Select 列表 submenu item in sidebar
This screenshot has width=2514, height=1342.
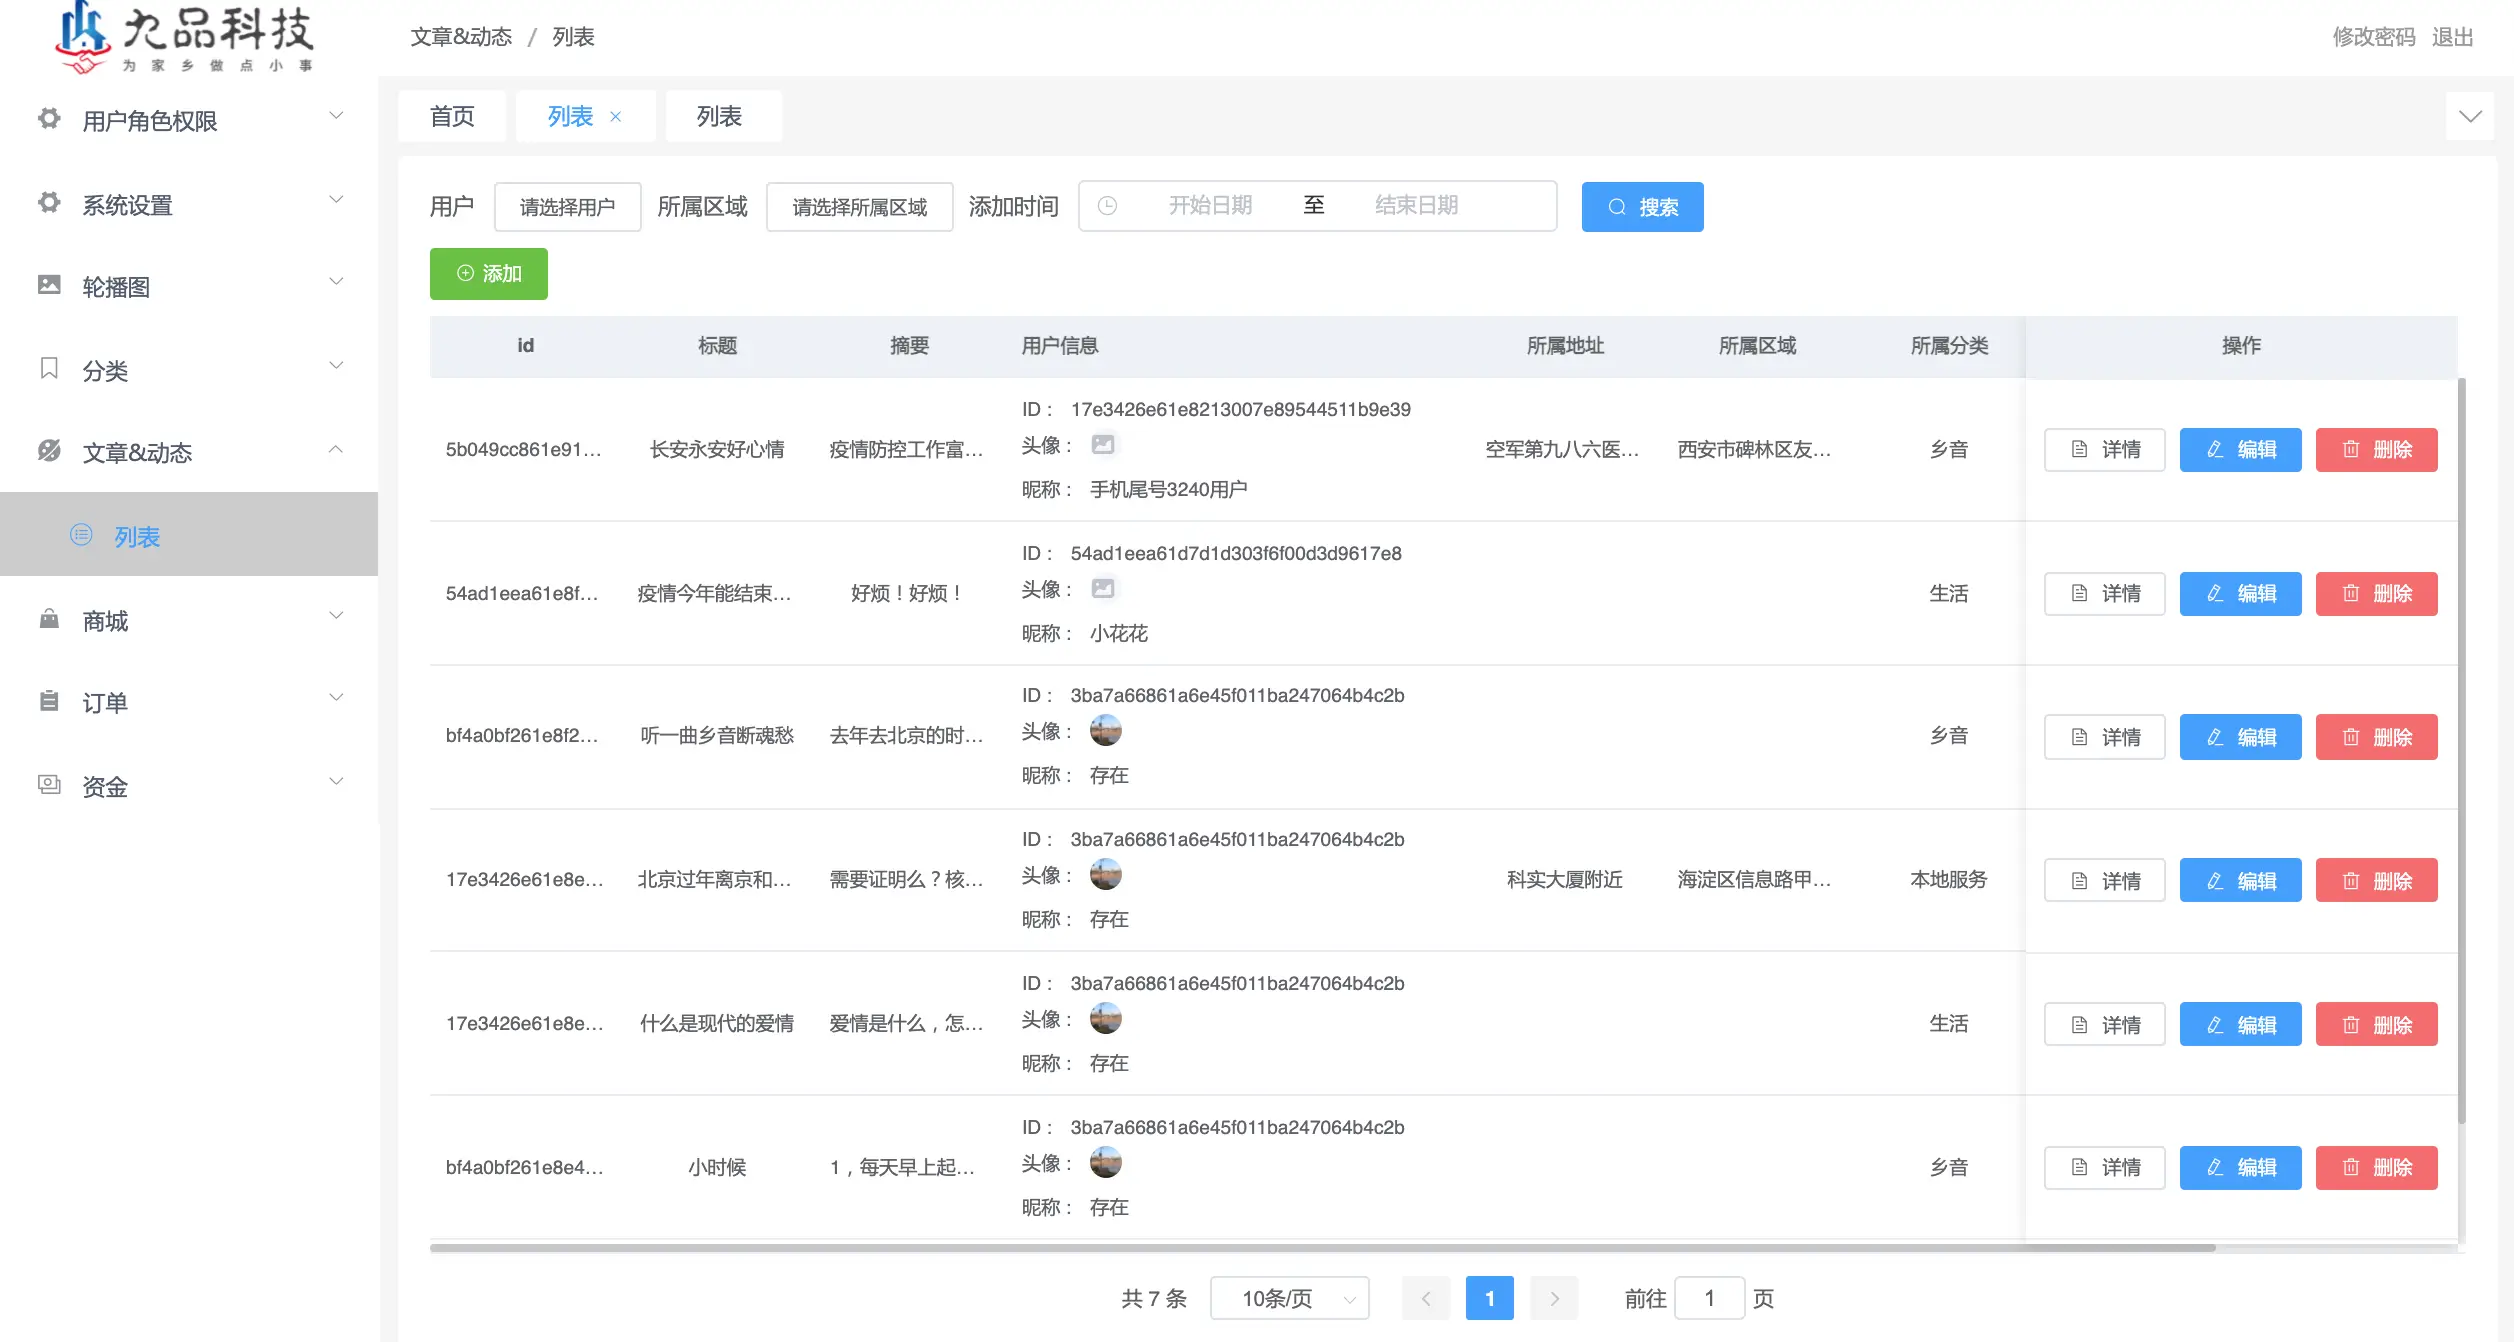coord(137,537)
